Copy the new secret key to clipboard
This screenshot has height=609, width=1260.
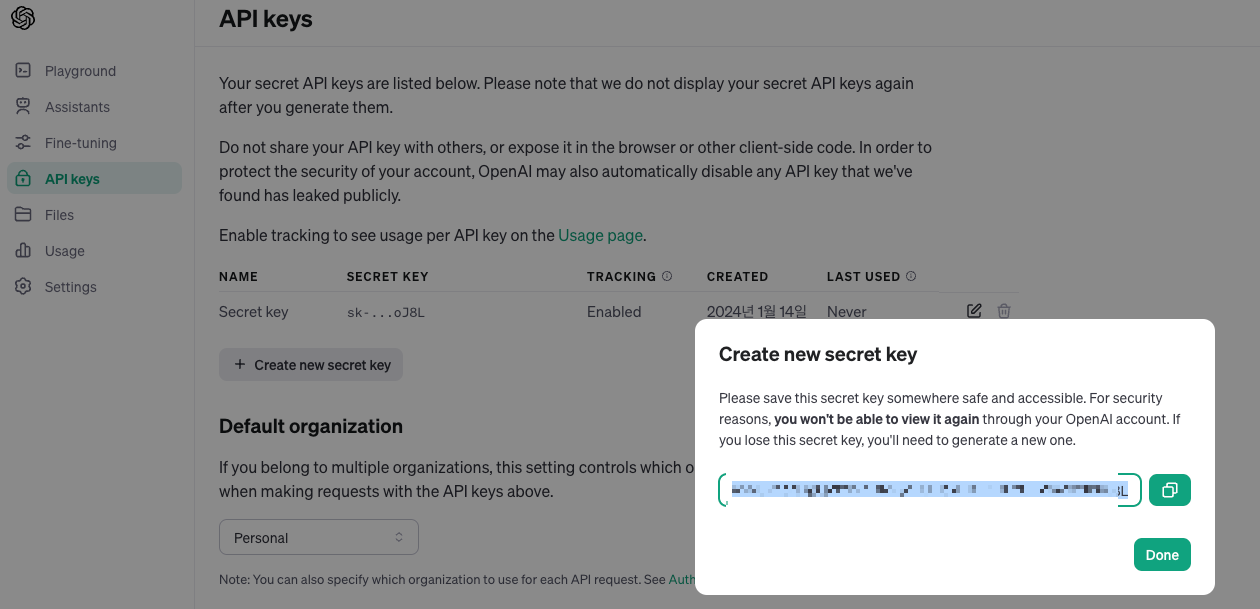click(x=1170, y=490)
